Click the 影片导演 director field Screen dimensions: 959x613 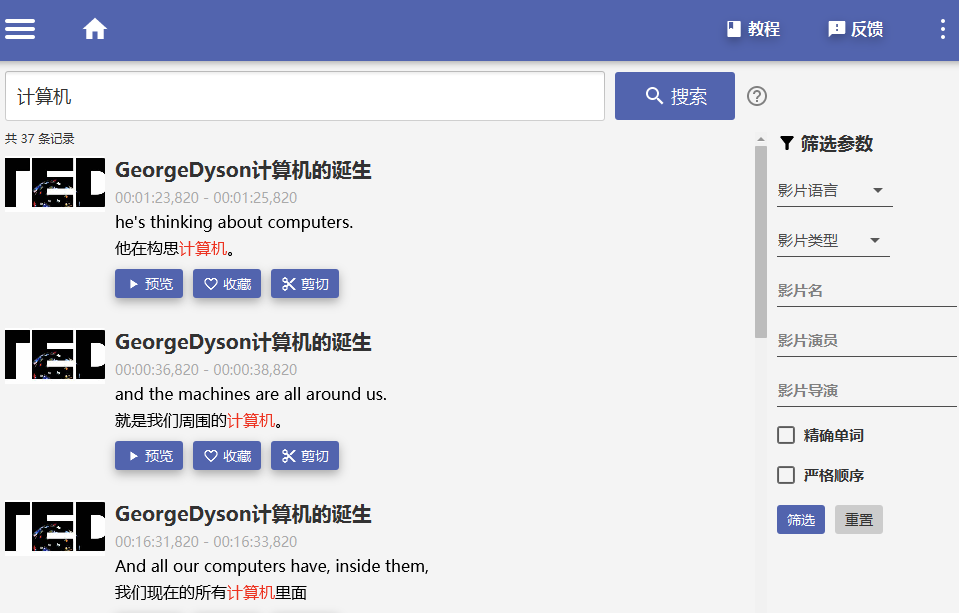click(x=866, y=392)
